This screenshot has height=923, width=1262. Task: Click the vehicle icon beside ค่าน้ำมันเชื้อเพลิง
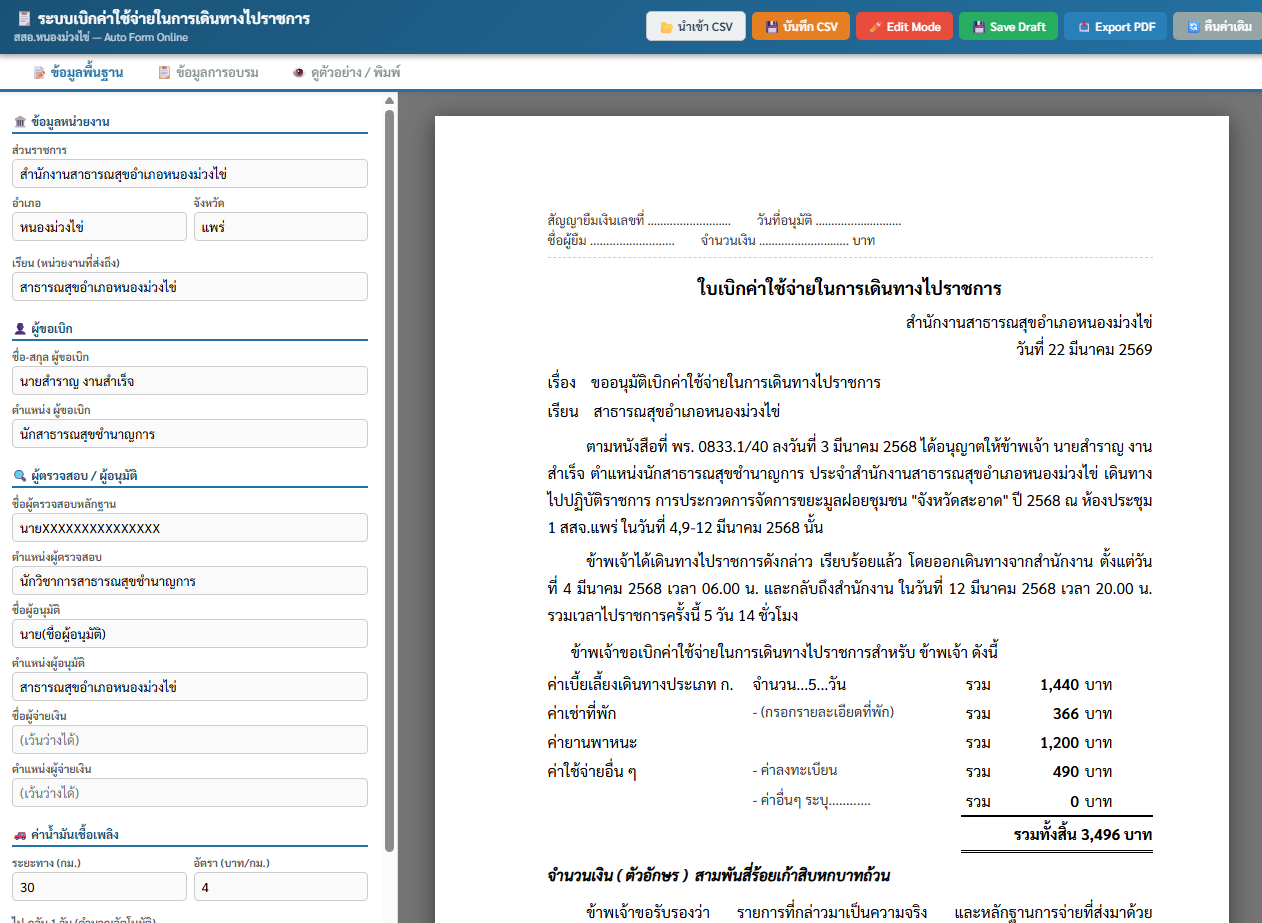coord(20,834)
